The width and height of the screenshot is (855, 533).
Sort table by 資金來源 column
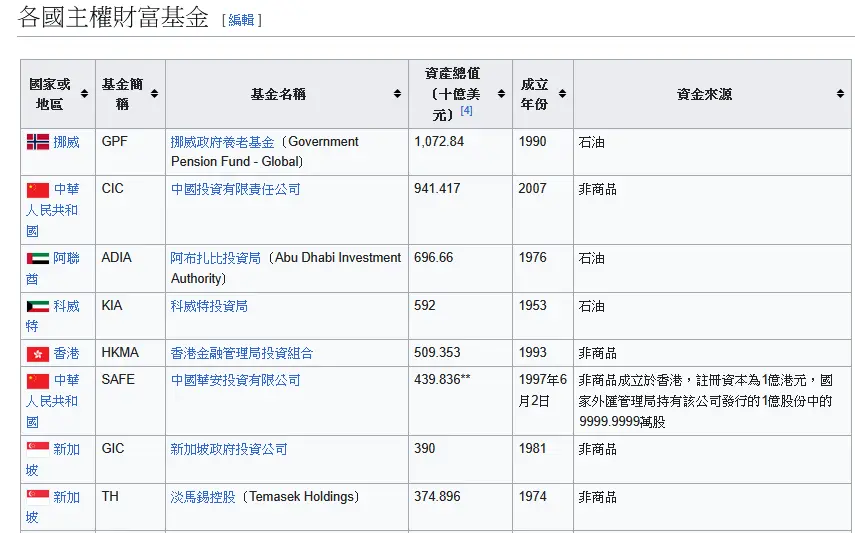pyautogui.click(x=840, y=94)
